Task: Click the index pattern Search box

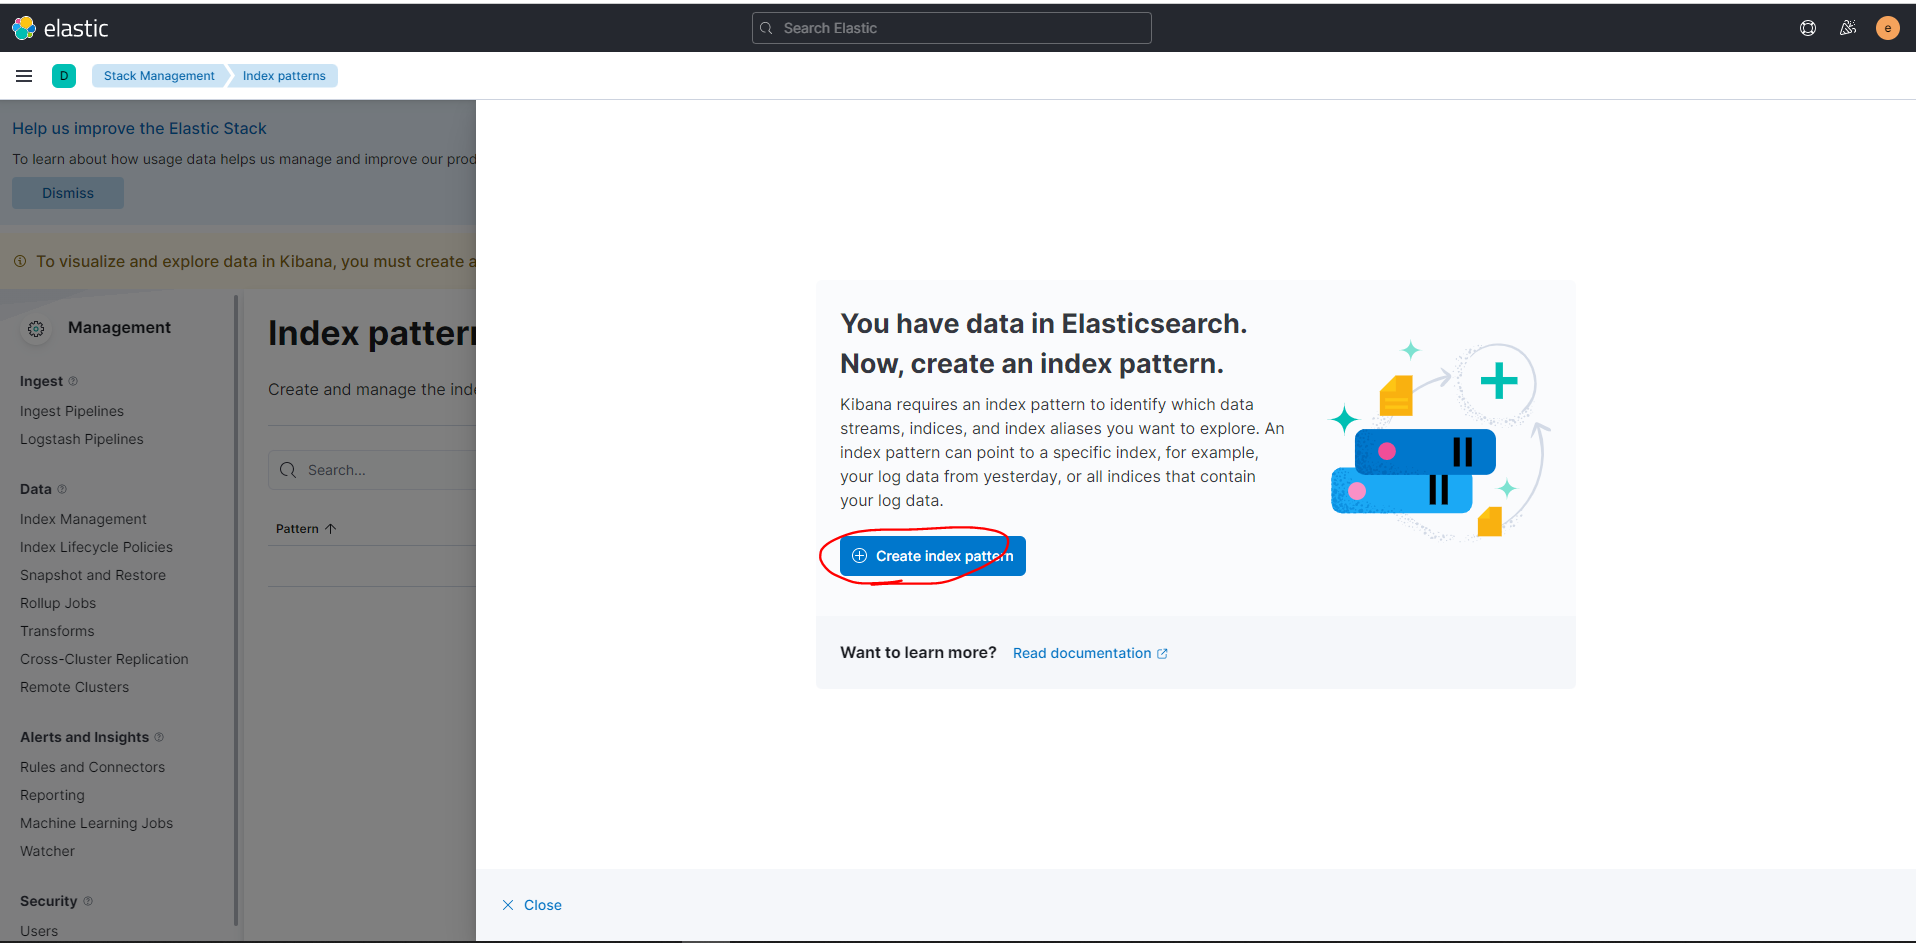Action: (372, 470)
